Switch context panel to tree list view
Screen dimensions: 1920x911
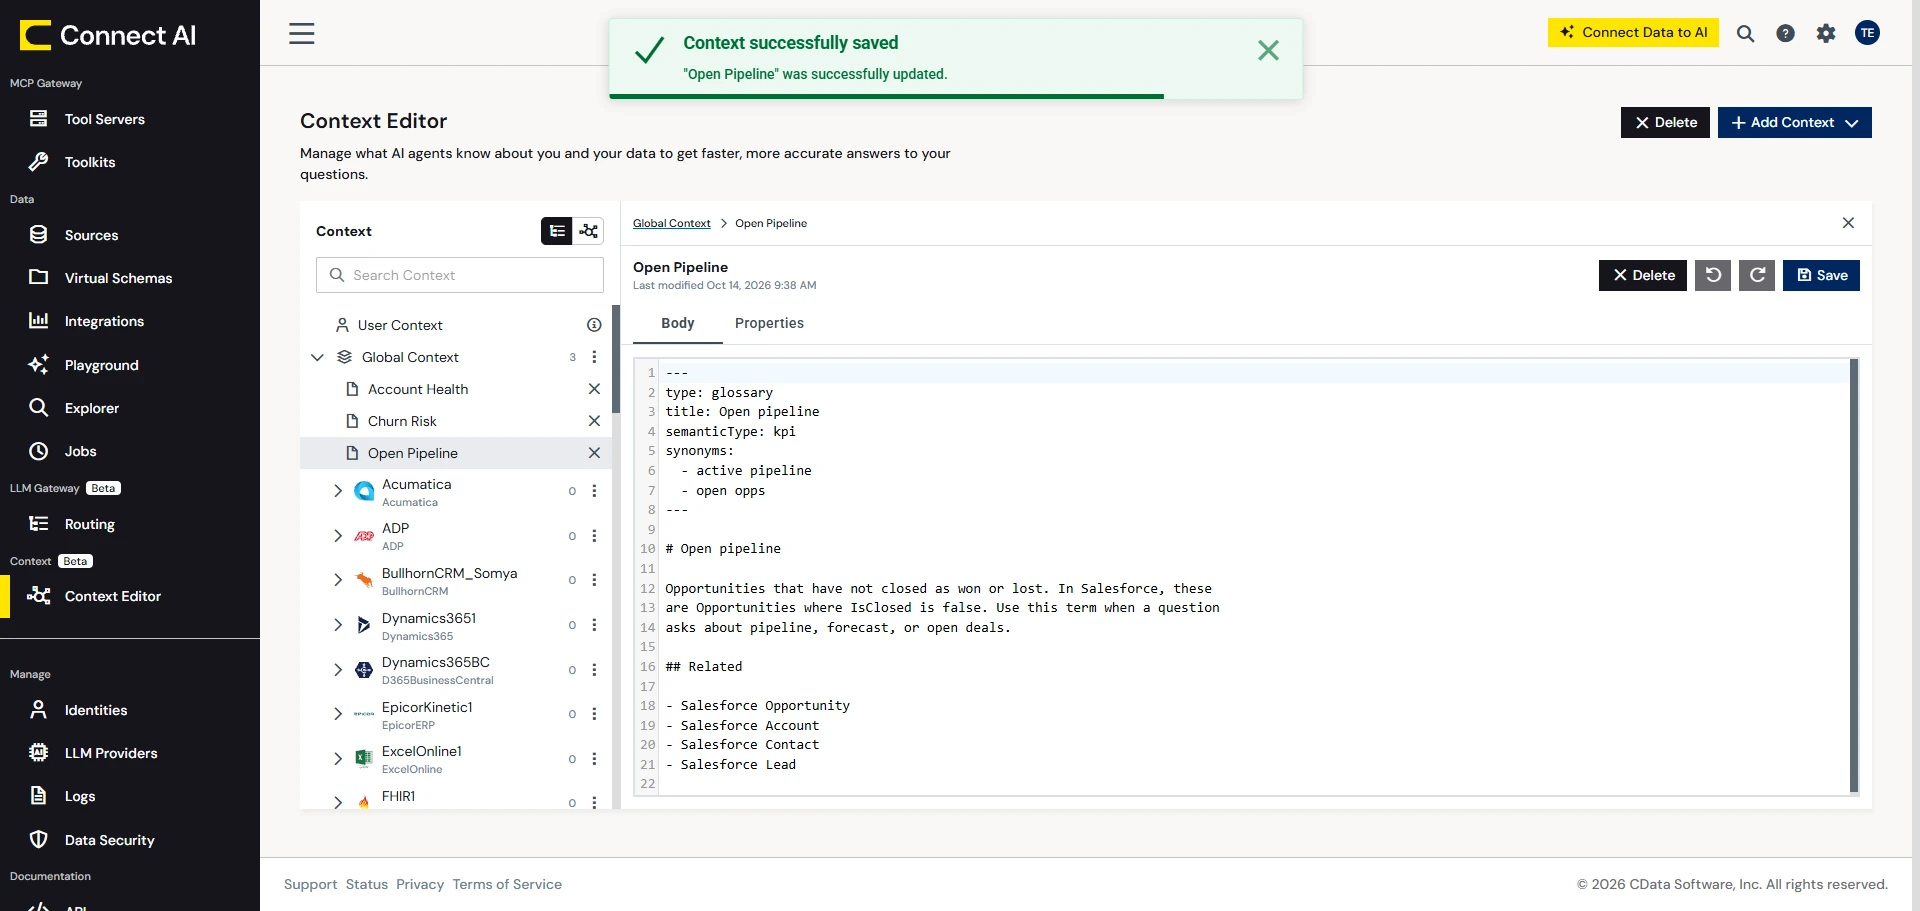[x=557, y=231]
